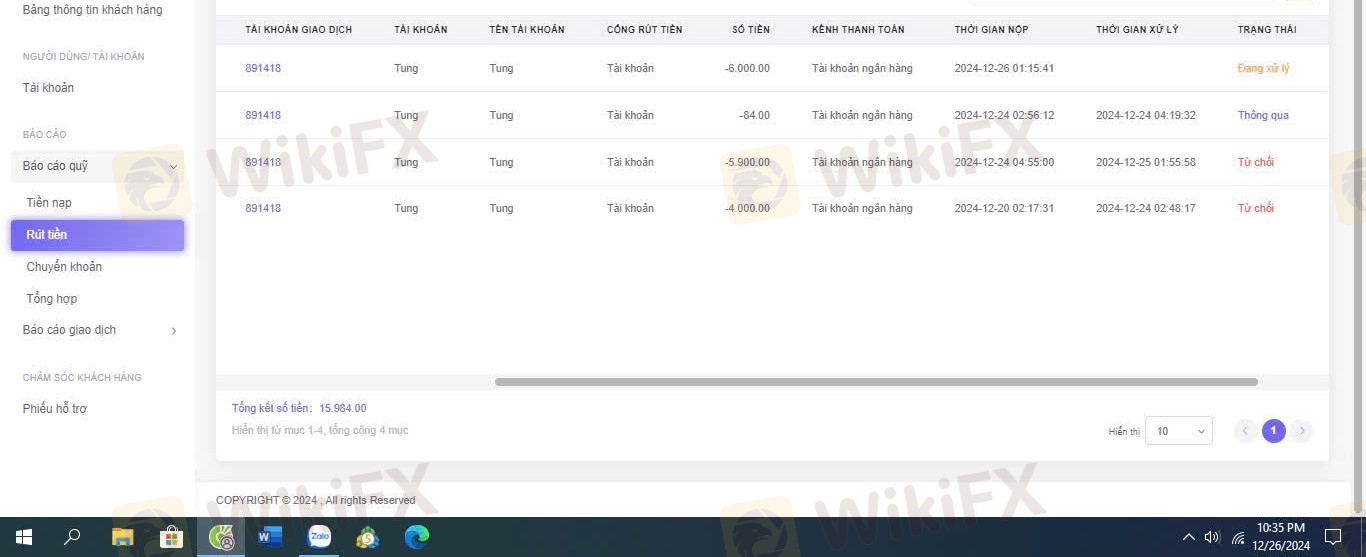Click processing time 2024-12-24 04:19:32
The height and width of the screenshot is (557, 1366).
click(x=1146, y=115)
